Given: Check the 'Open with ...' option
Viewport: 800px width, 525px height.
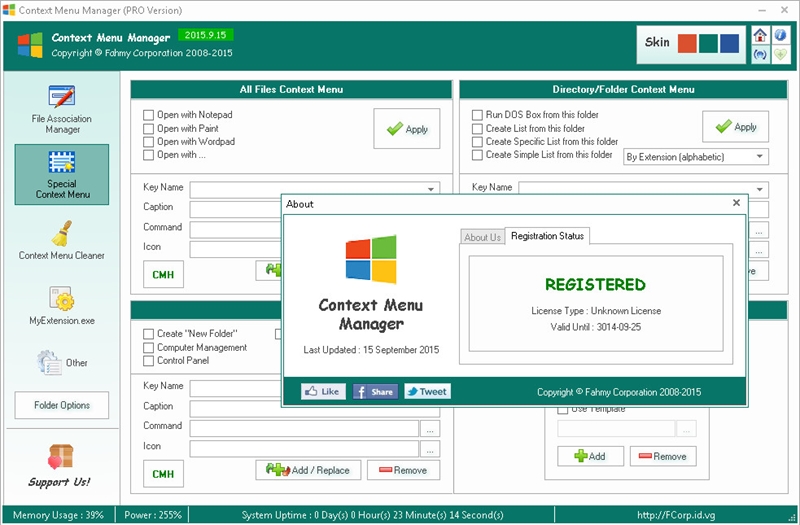Looking at the screenshot, I should click(148, 155).
